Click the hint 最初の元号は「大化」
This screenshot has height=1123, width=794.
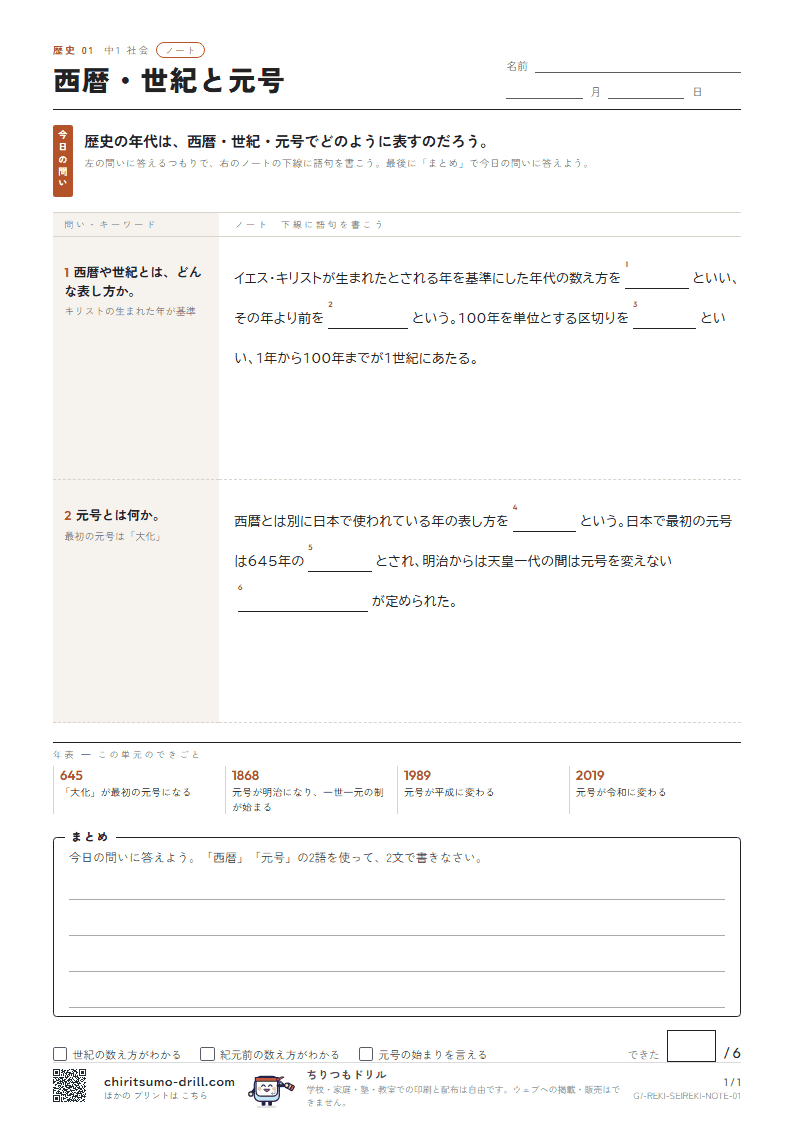113,536
